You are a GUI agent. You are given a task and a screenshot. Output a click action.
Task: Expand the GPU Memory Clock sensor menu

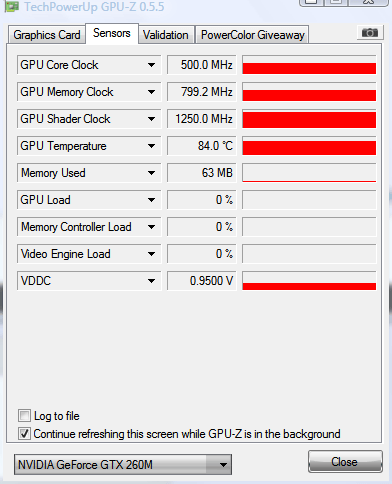point(151,92)
